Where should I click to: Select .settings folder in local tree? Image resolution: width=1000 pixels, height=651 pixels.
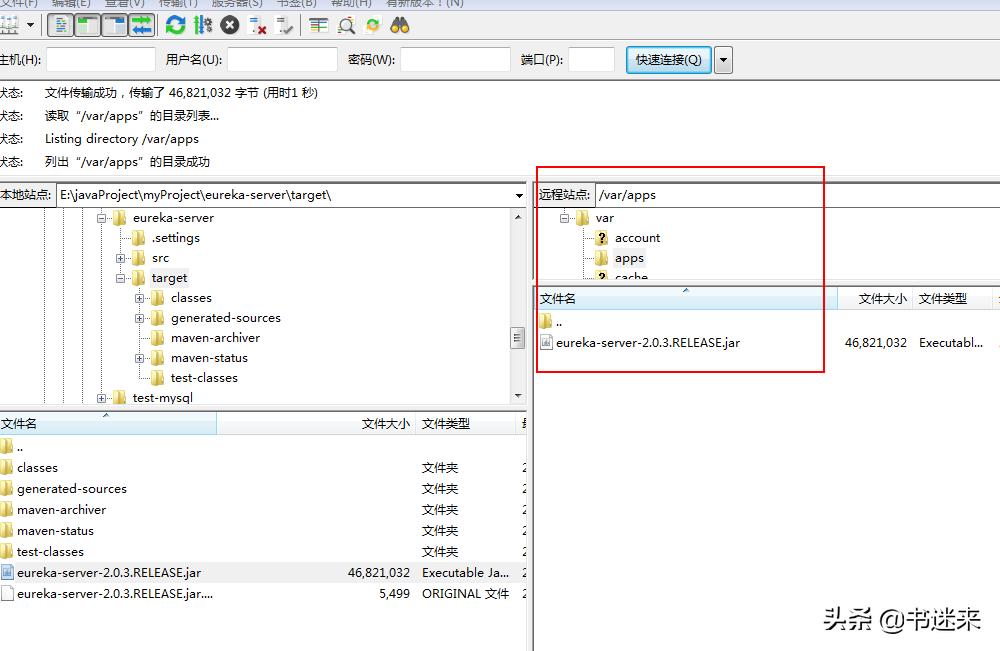[x=175, y=238]
